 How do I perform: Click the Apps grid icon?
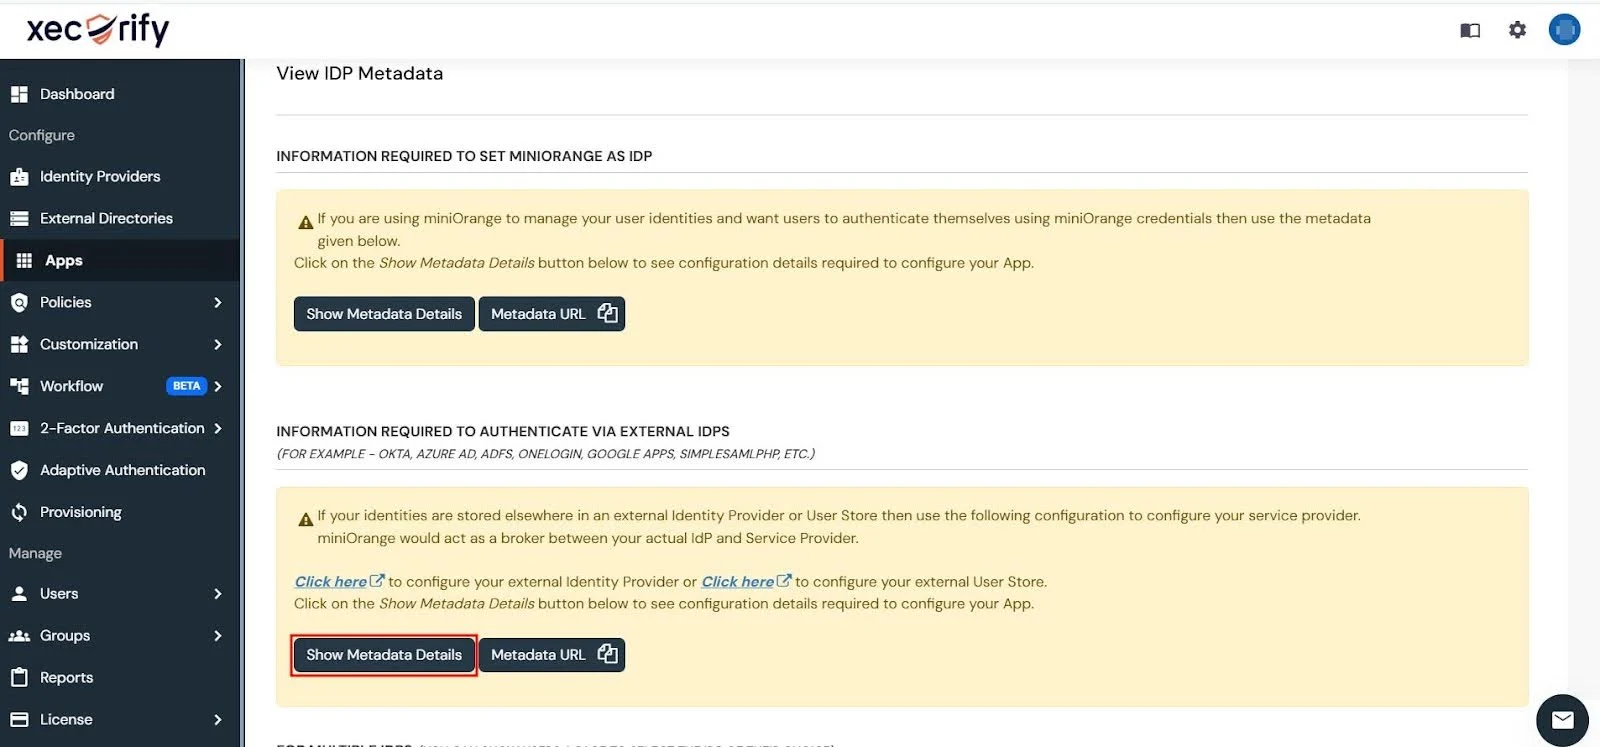[24, 260]
